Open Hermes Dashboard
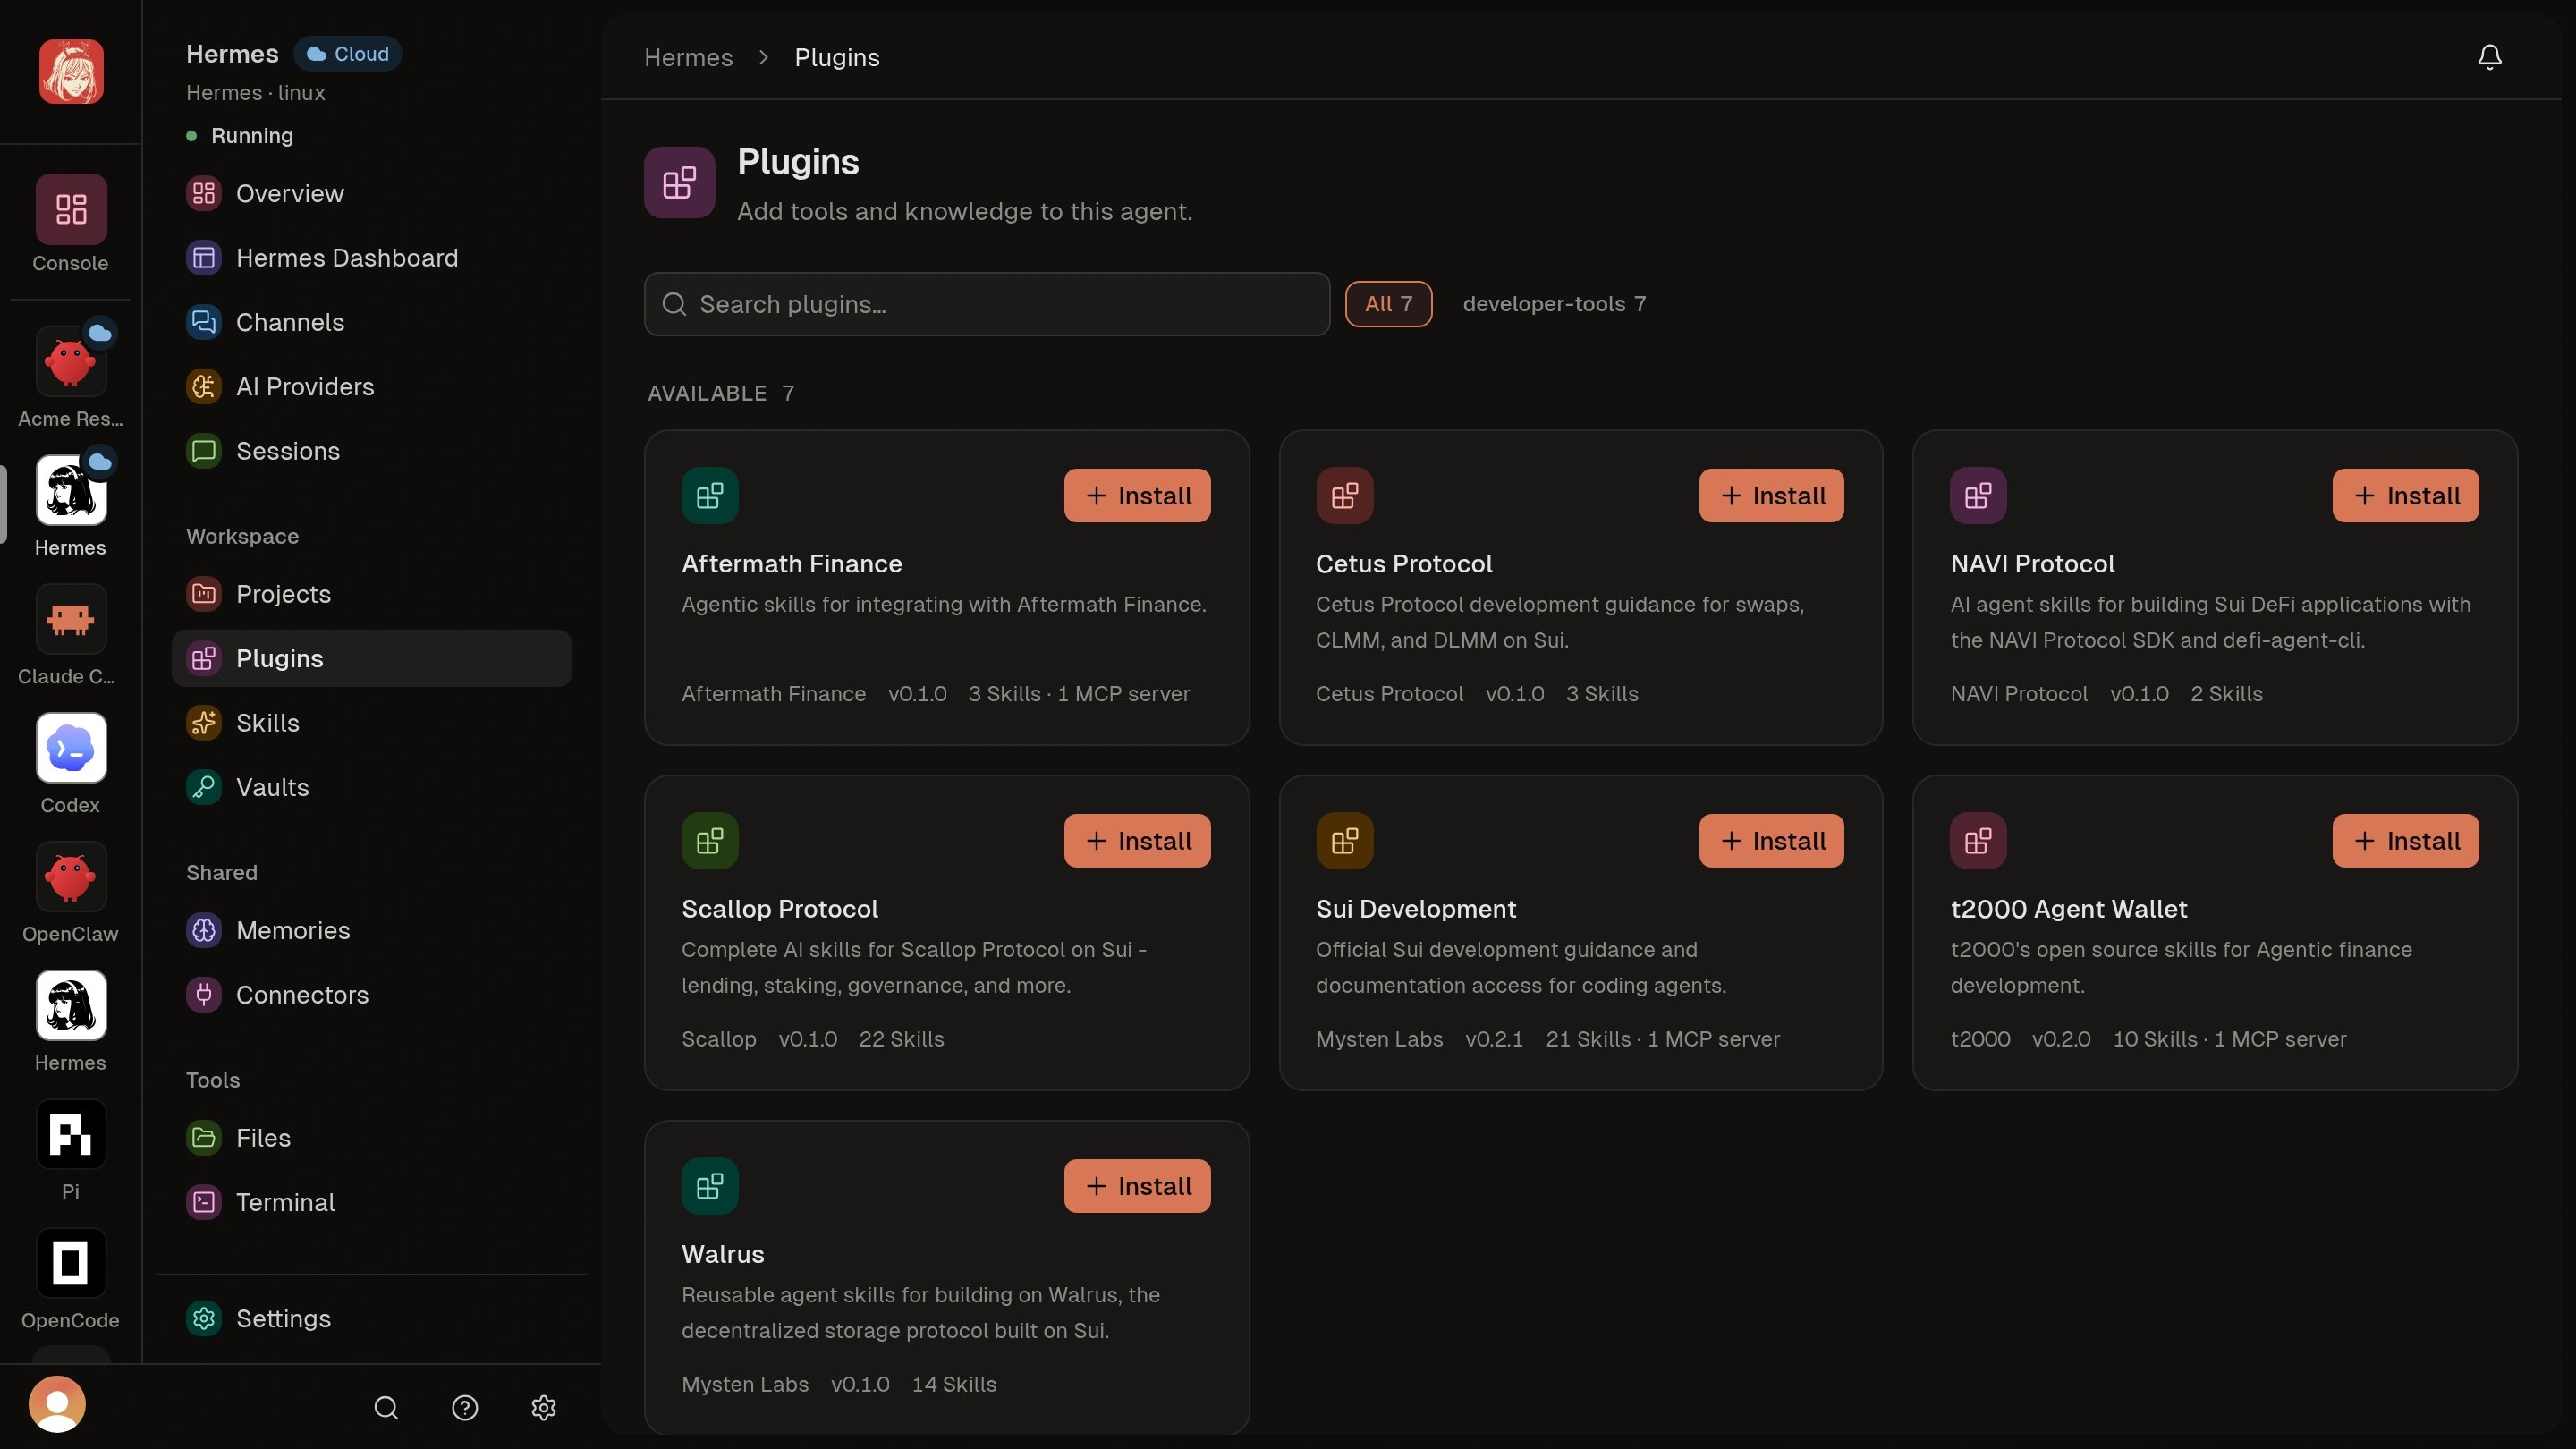 coord(372,258)
